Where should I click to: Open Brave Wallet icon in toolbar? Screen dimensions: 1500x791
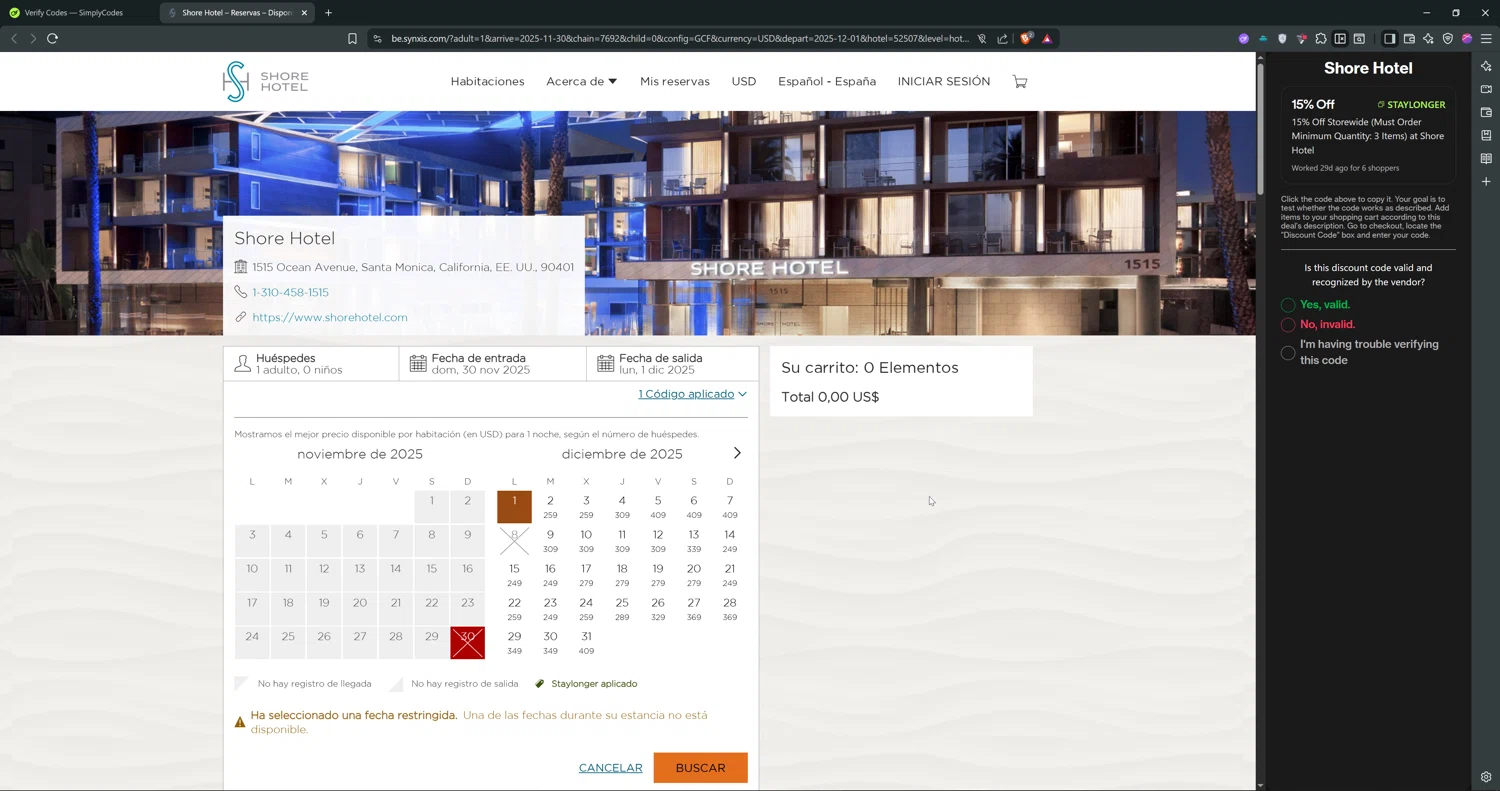[x=1409, y=39]
